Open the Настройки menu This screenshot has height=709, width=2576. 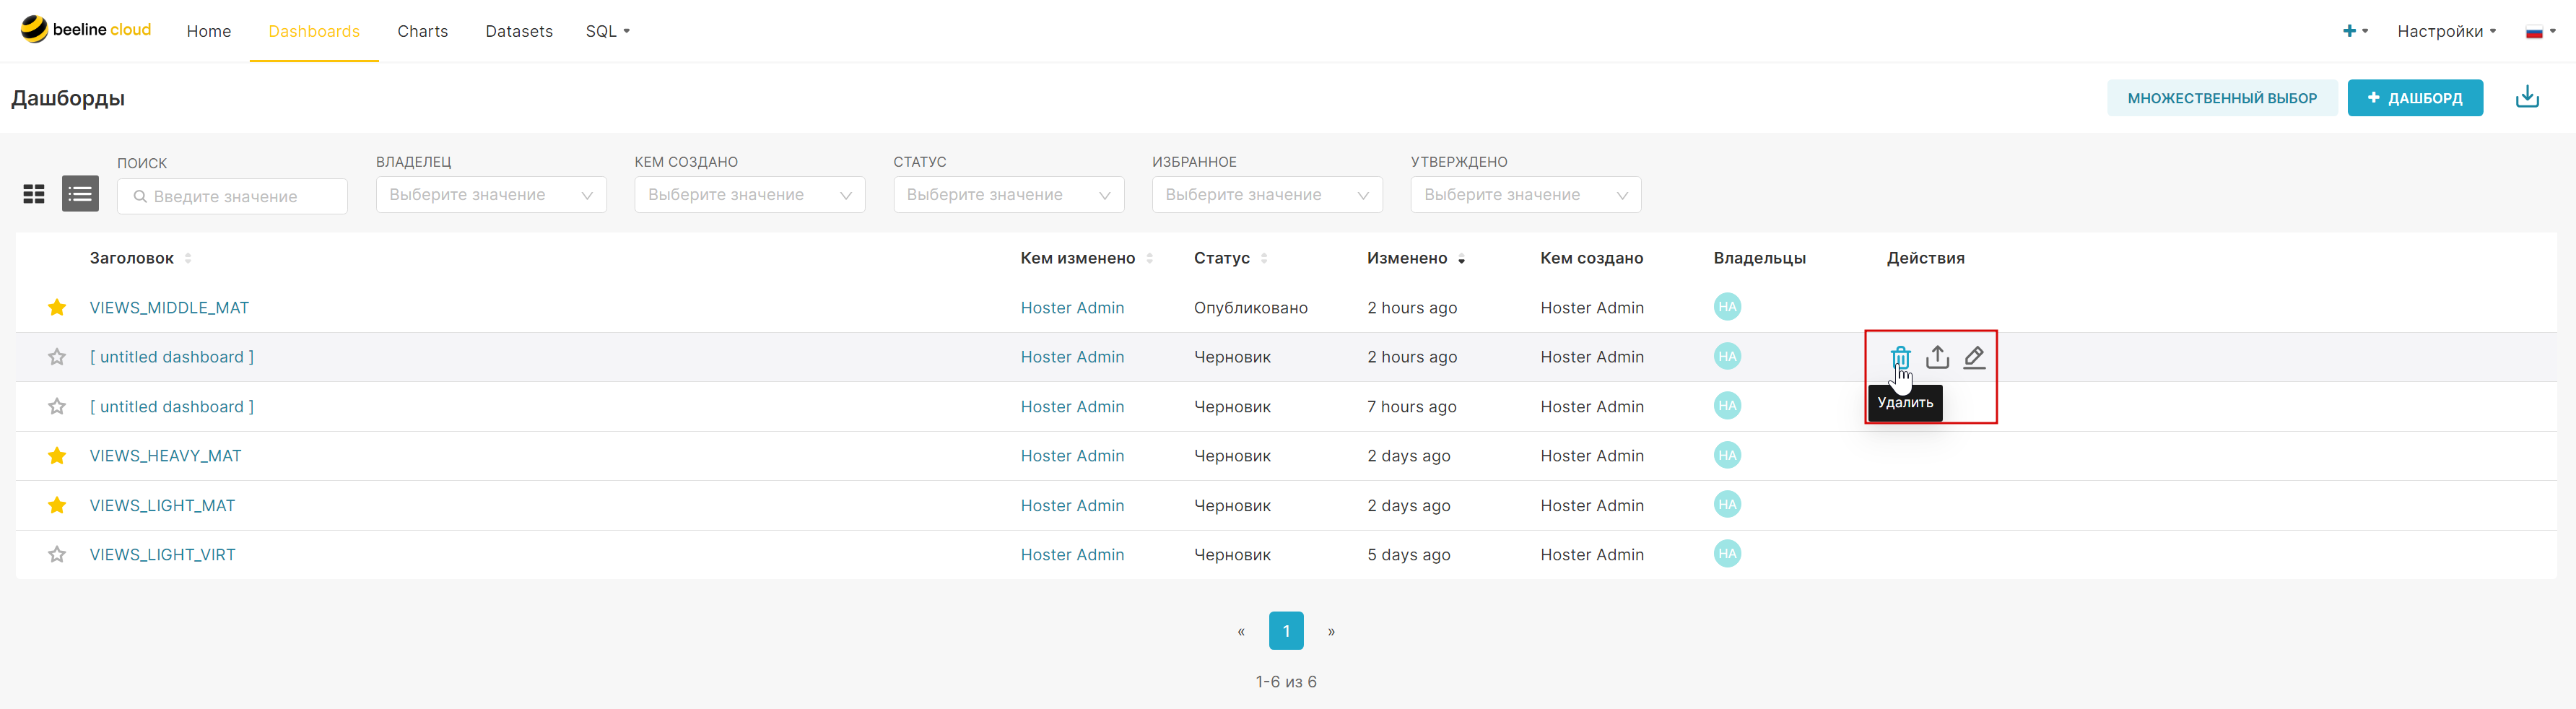pos(2446,31)
